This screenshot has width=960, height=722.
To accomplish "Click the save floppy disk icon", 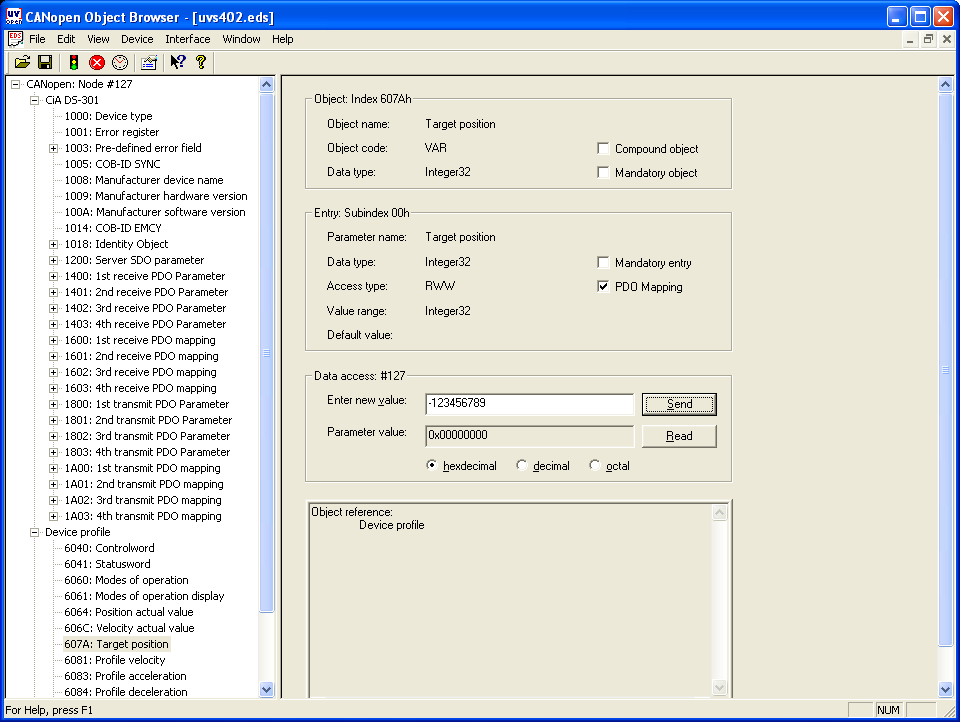I will [x=45, y=62].
